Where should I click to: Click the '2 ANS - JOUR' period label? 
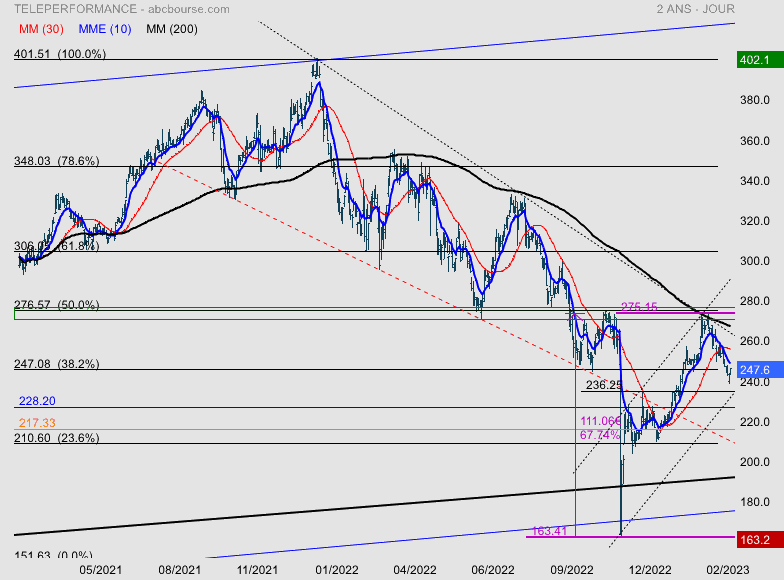696,9
